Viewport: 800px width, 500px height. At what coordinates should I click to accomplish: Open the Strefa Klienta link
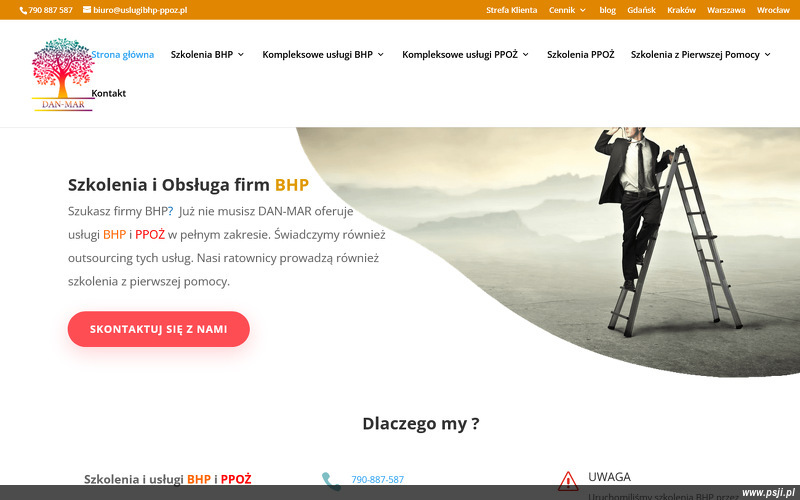pos(511,10)
